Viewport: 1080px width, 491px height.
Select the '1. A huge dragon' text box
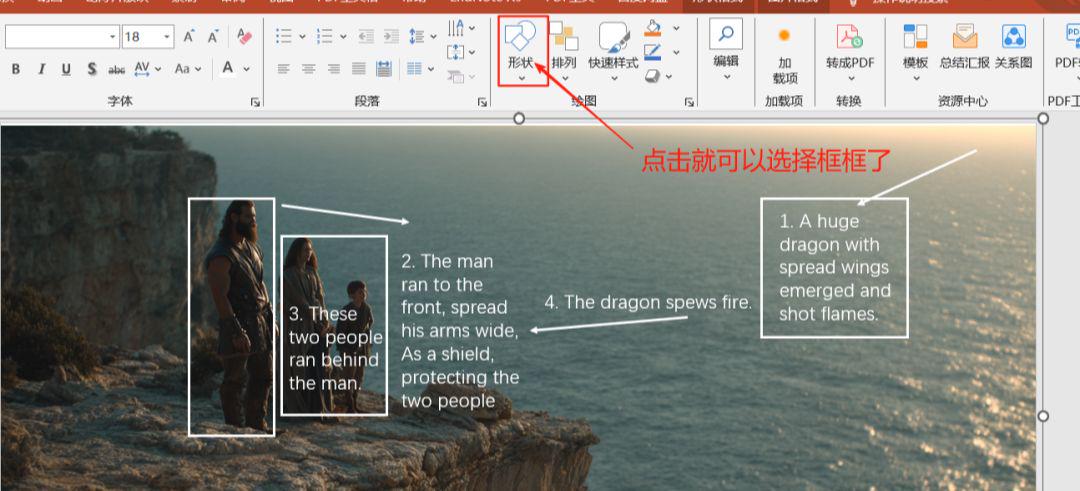pos(834,268)
